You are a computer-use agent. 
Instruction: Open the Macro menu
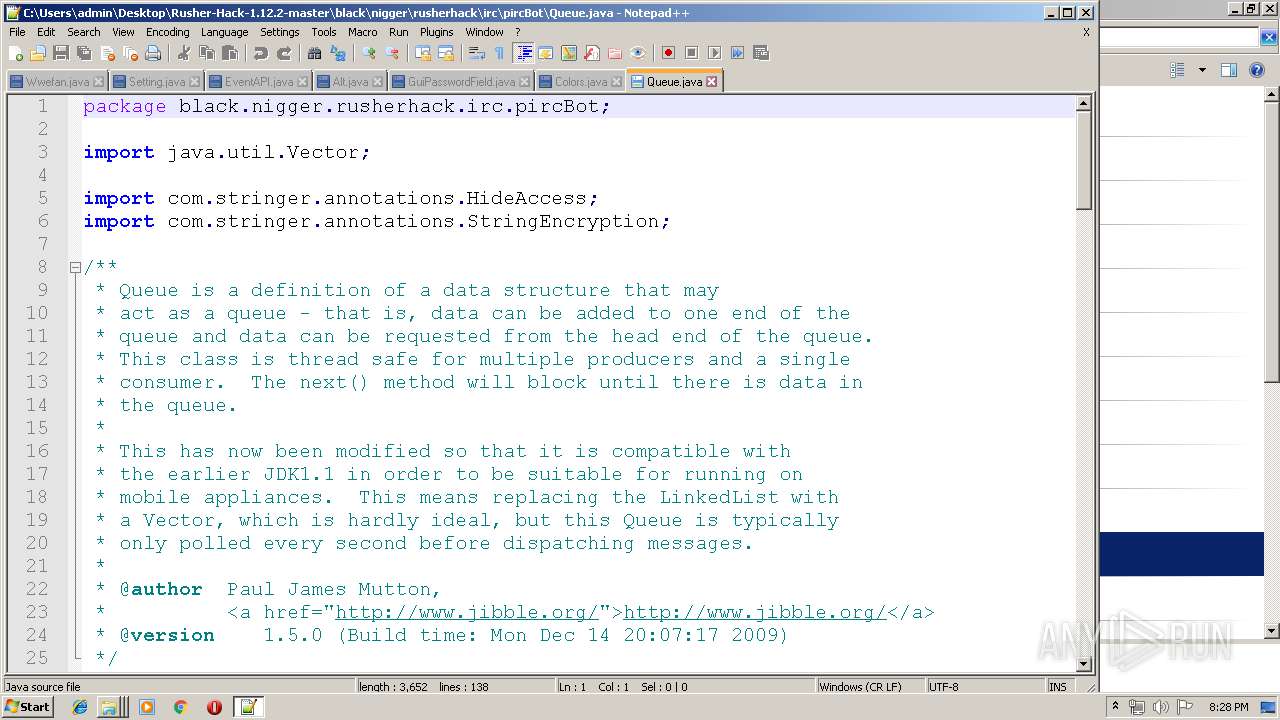click(x=363, y=32)
